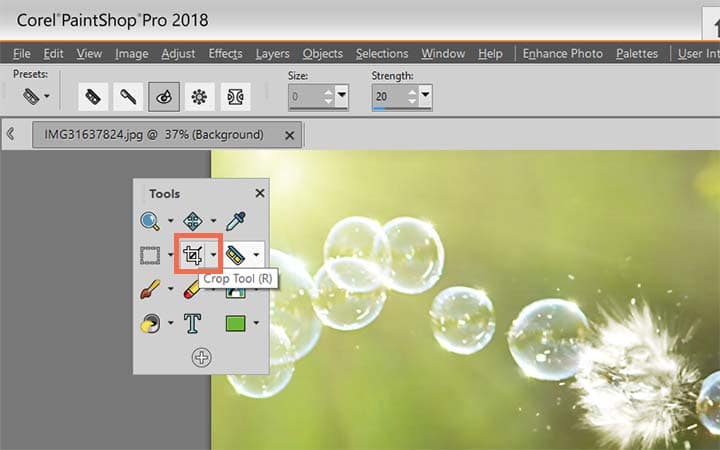This screenshot has width=720, height=450.
Task: Click the Strength spinner stepper arrows
Action: point(412,96)
